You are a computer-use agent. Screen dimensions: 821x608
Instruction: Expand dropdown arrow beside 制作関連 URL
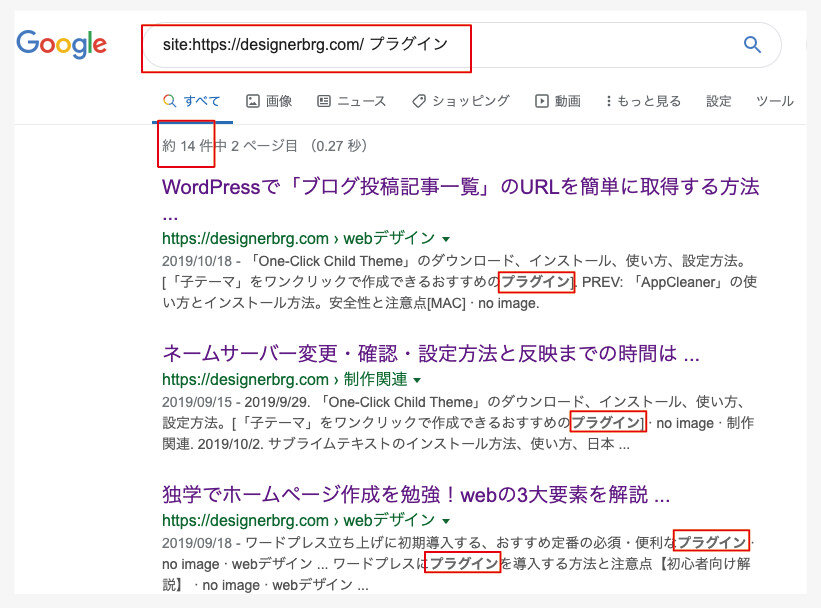tap(418, 381)
